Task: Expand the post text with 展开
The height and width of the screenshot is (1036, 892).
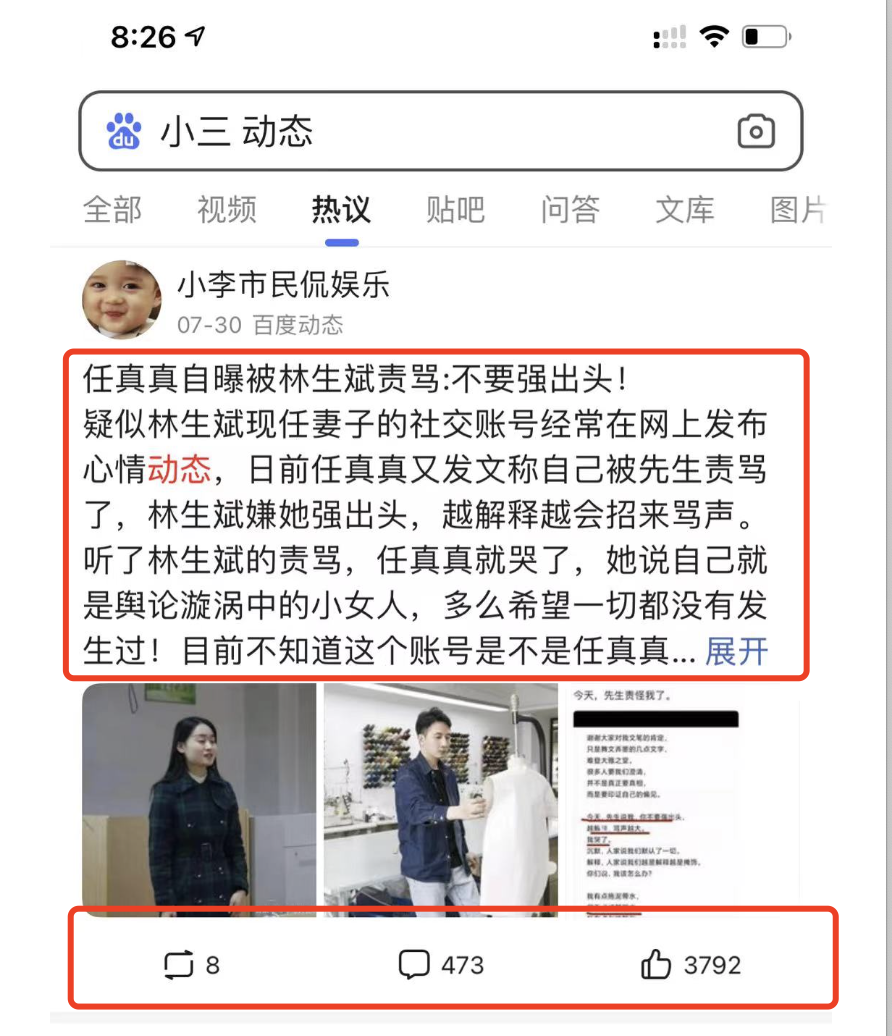Action: (736, 651)
